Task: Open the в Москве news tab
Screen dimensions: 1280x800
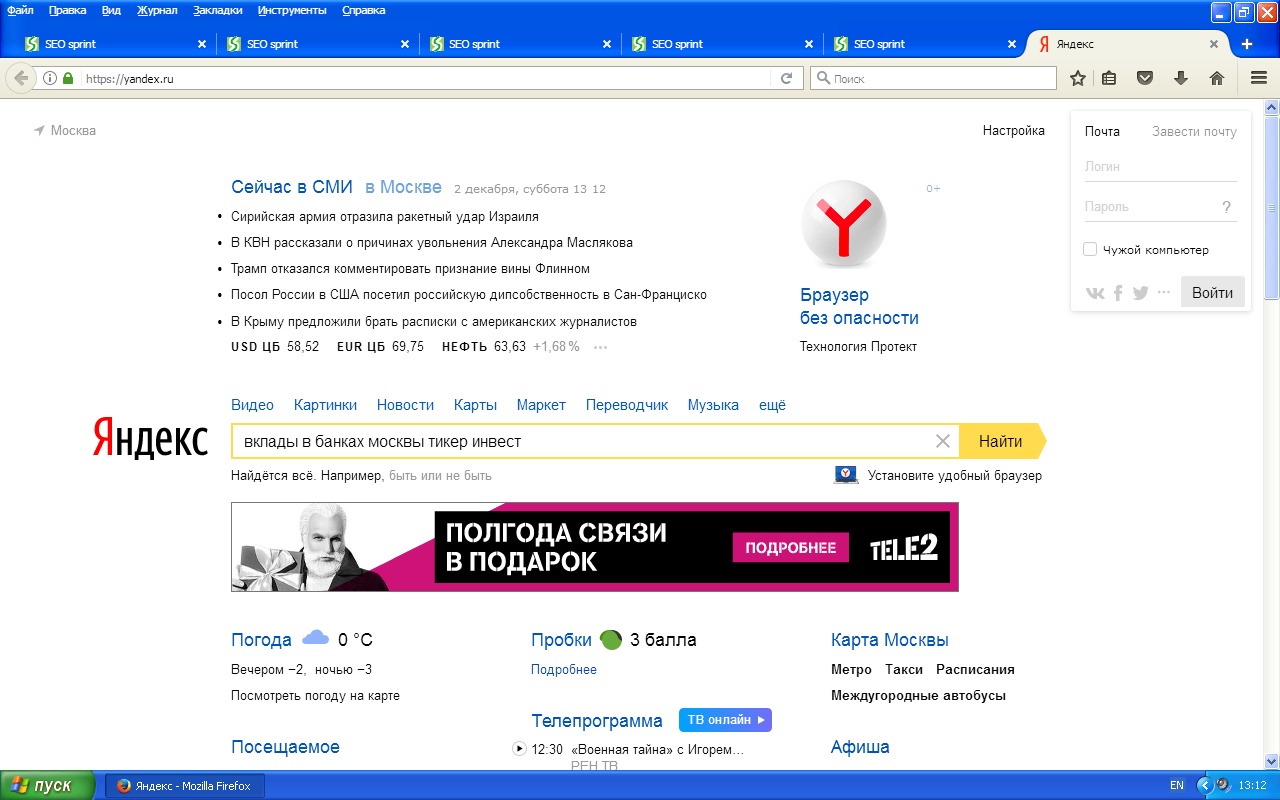Action: click(x=403, y=187)
